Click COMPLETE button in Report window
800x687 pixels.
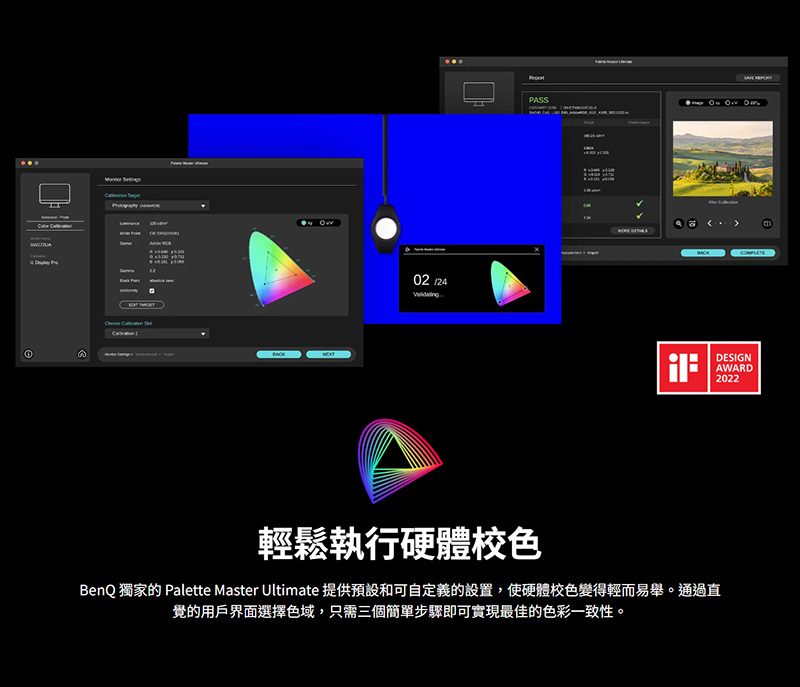pyautogui.click(x=753, y=252)
